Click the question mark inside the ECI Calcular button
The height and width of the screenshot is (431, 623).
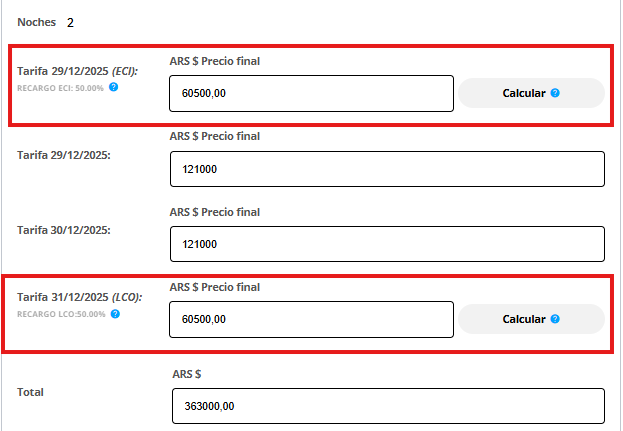click(x=555, y=93)
